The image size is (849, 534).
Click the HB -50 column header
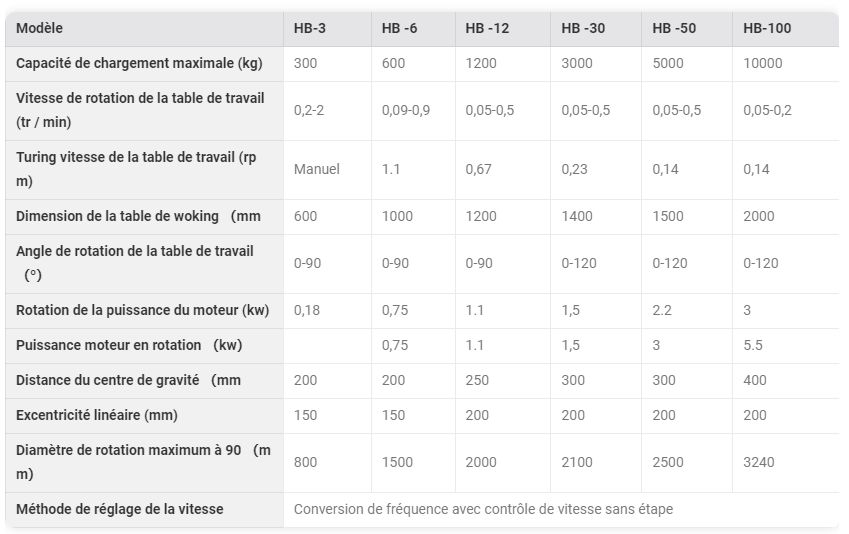click(674, 28)
